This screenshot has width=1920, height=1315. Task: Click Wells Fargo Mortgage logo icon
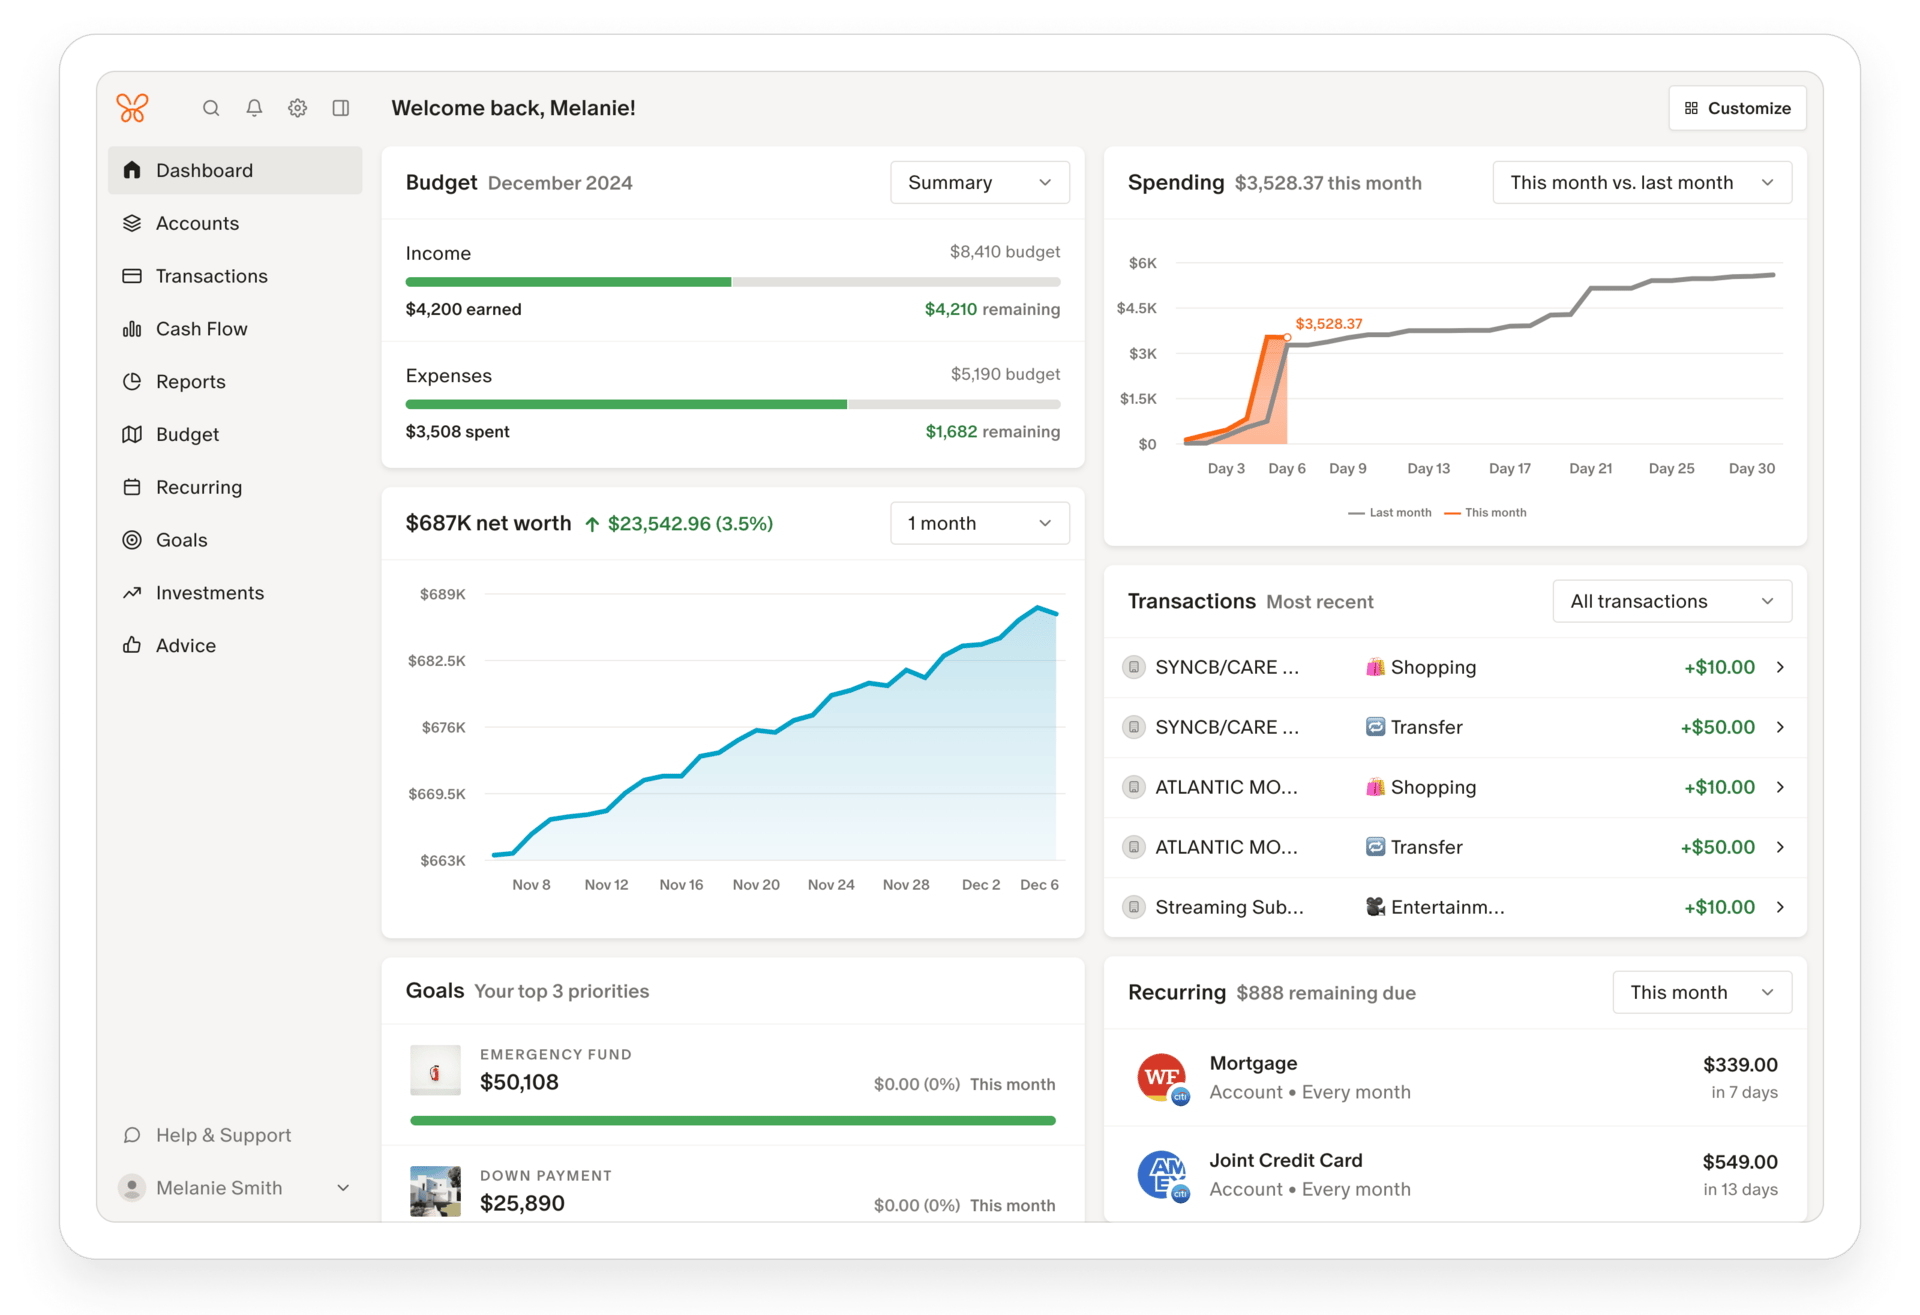1162,1078
